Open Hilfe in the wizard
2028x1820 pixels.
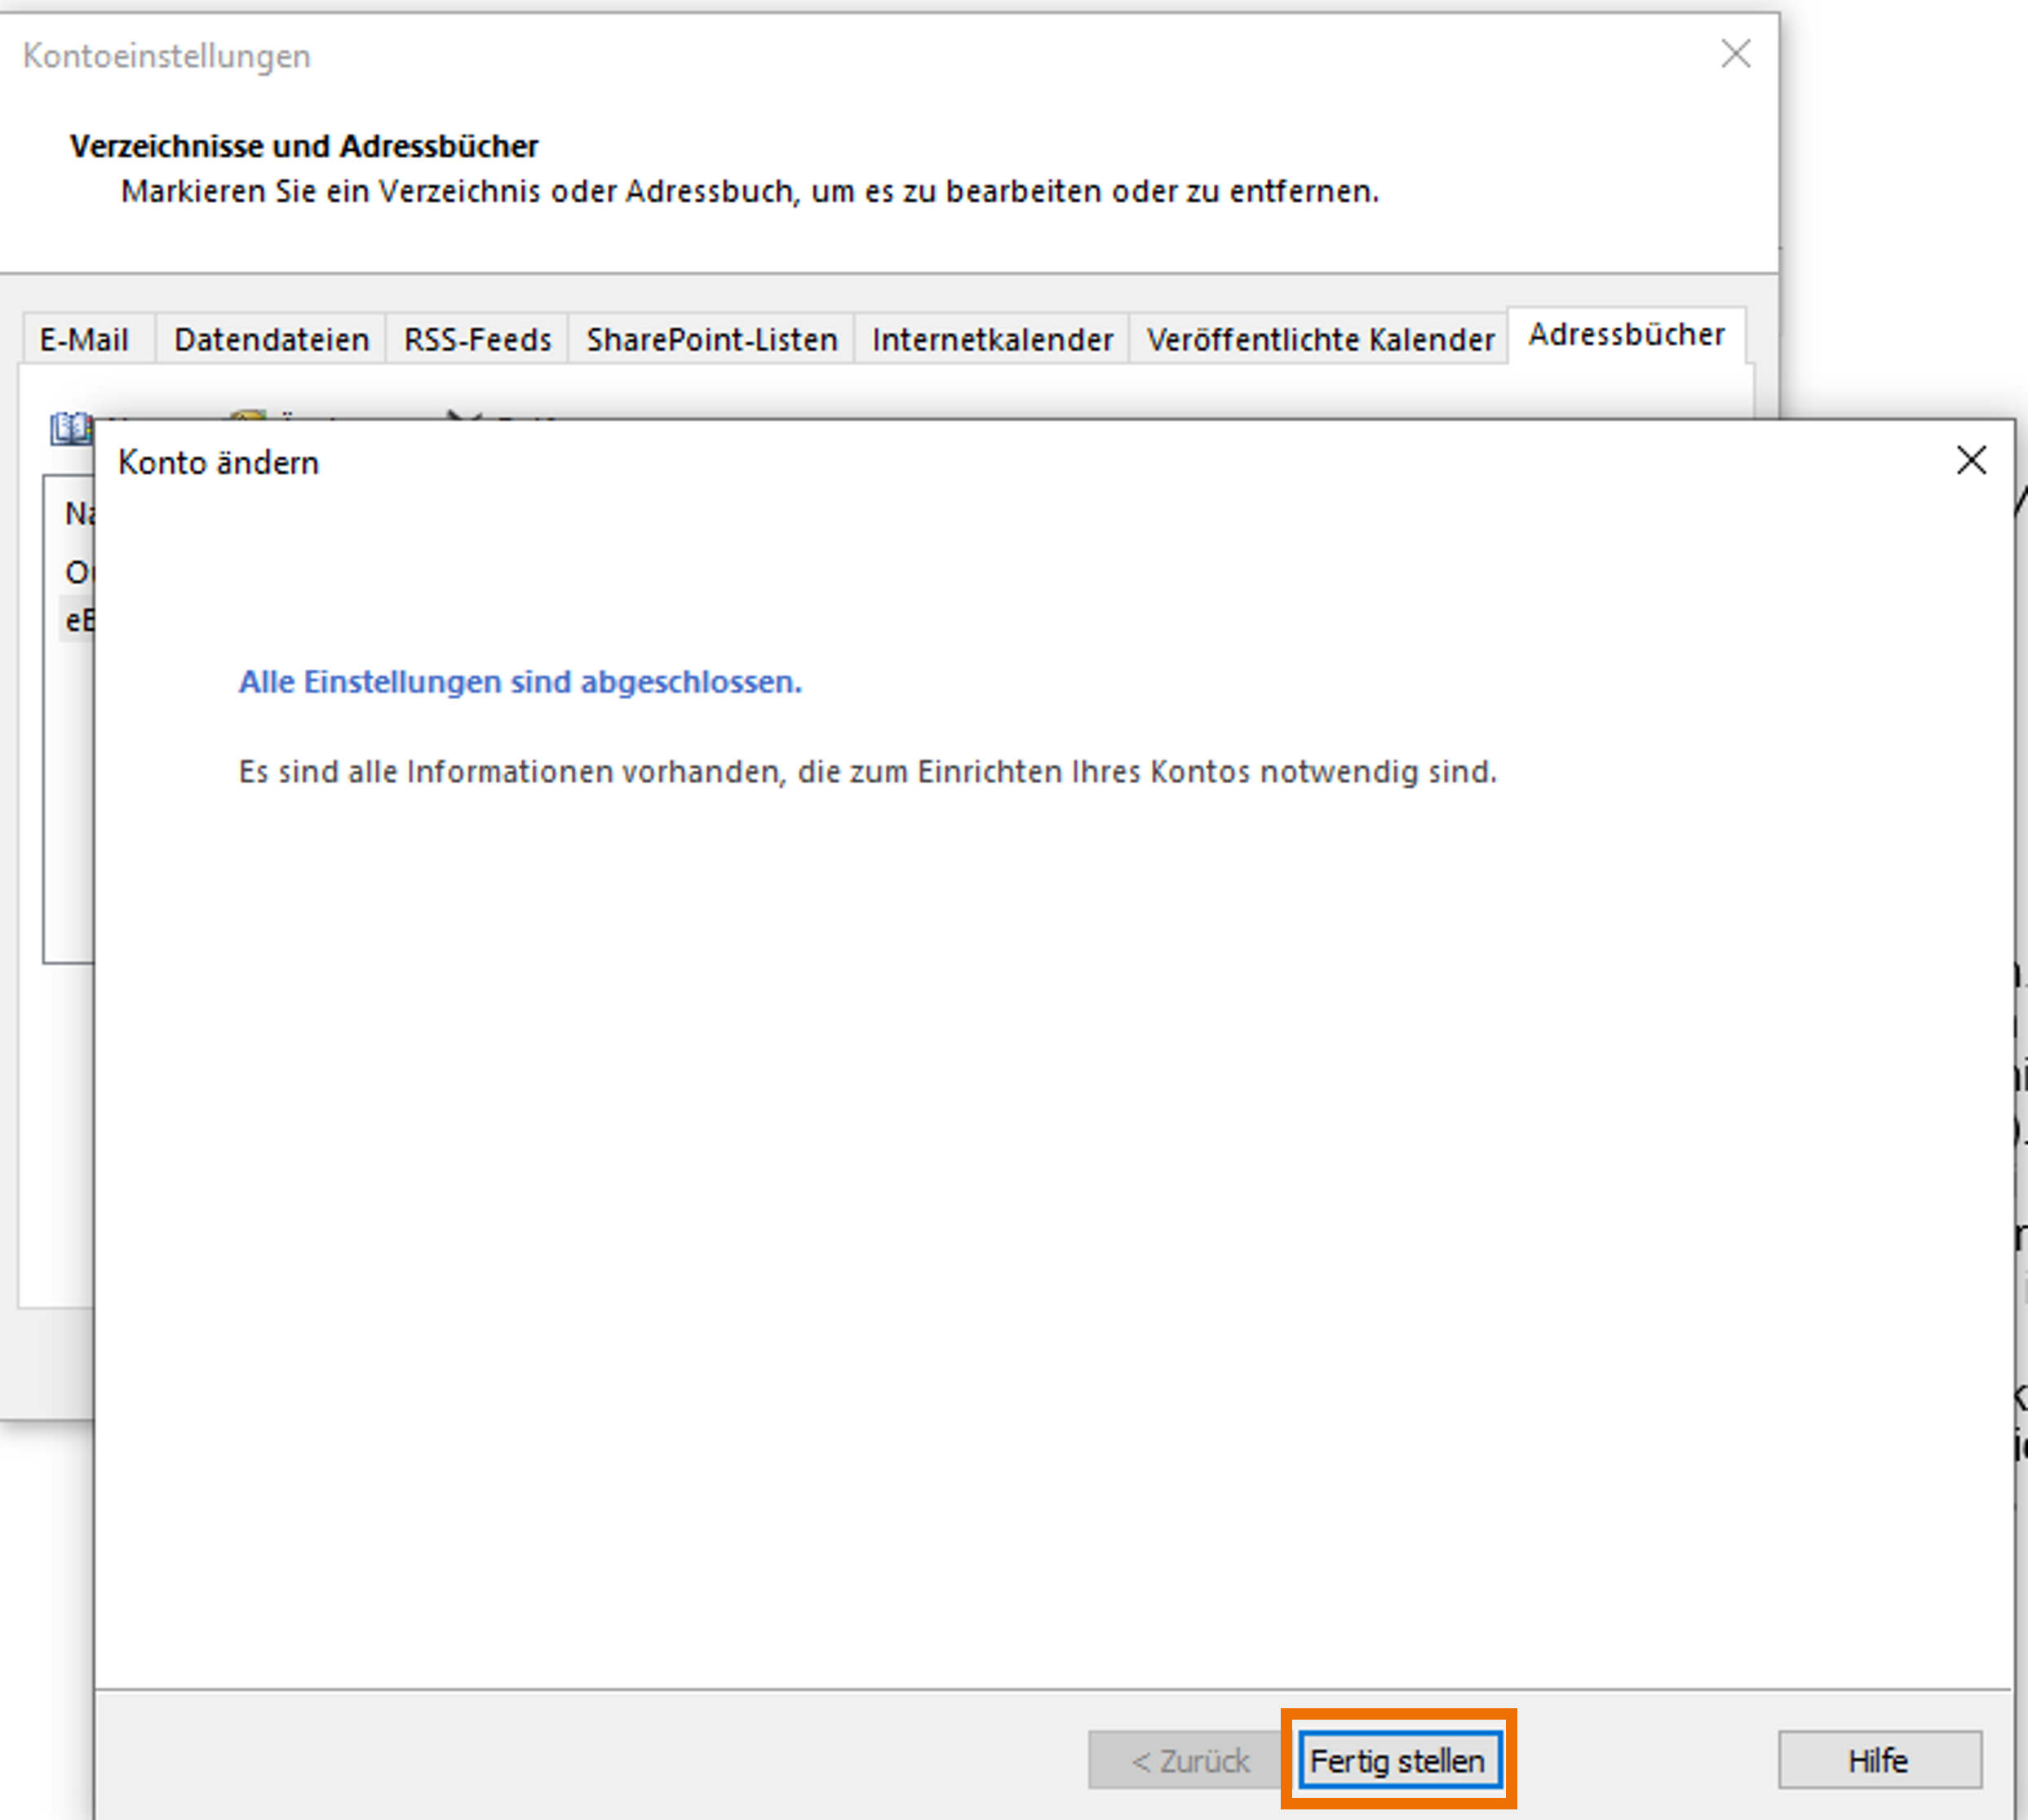[x=1878, y=1760]
